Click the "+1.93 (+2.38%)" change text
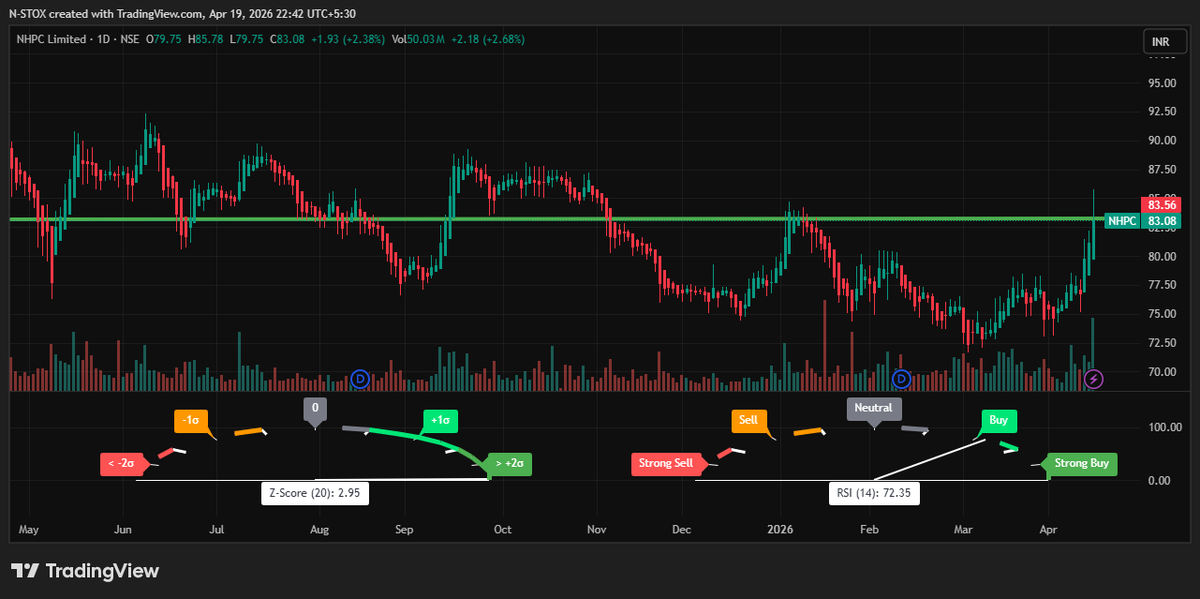This screenshot has width=1200, height=599. (349, 39)
